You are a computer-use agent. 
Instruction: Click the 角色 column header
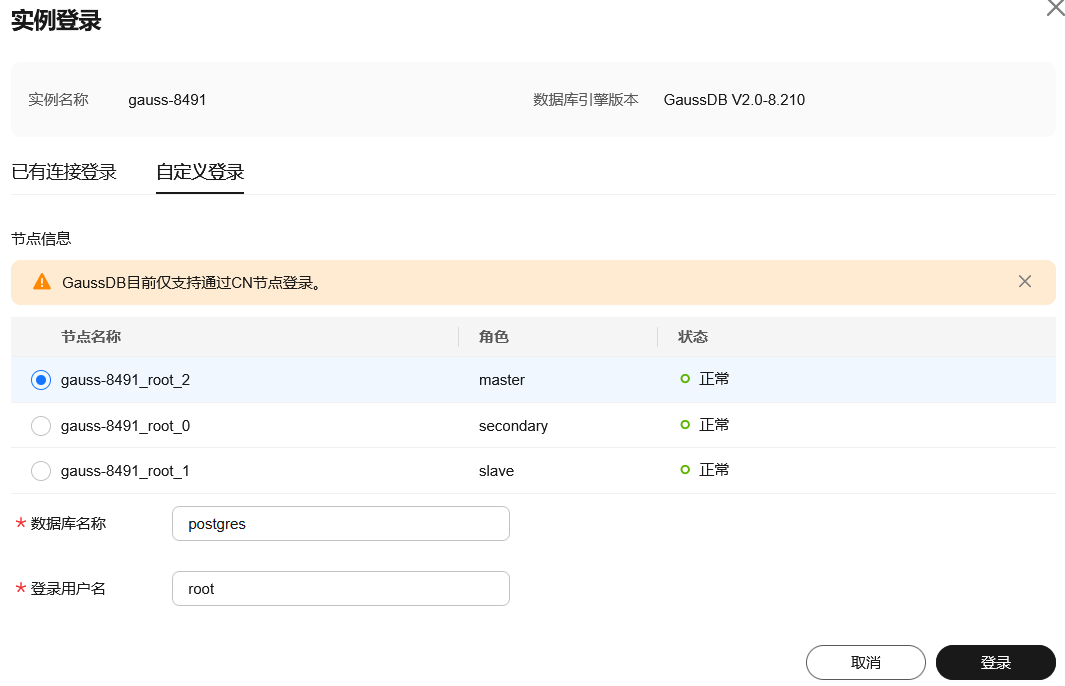494,337
